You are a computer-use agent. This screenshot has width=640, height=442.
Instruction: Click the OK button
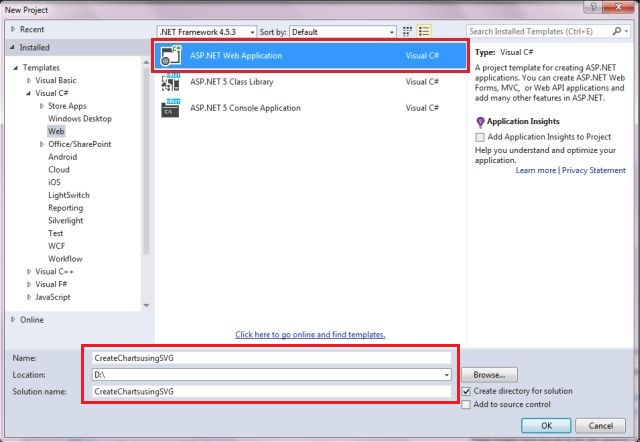pos(546,426)
